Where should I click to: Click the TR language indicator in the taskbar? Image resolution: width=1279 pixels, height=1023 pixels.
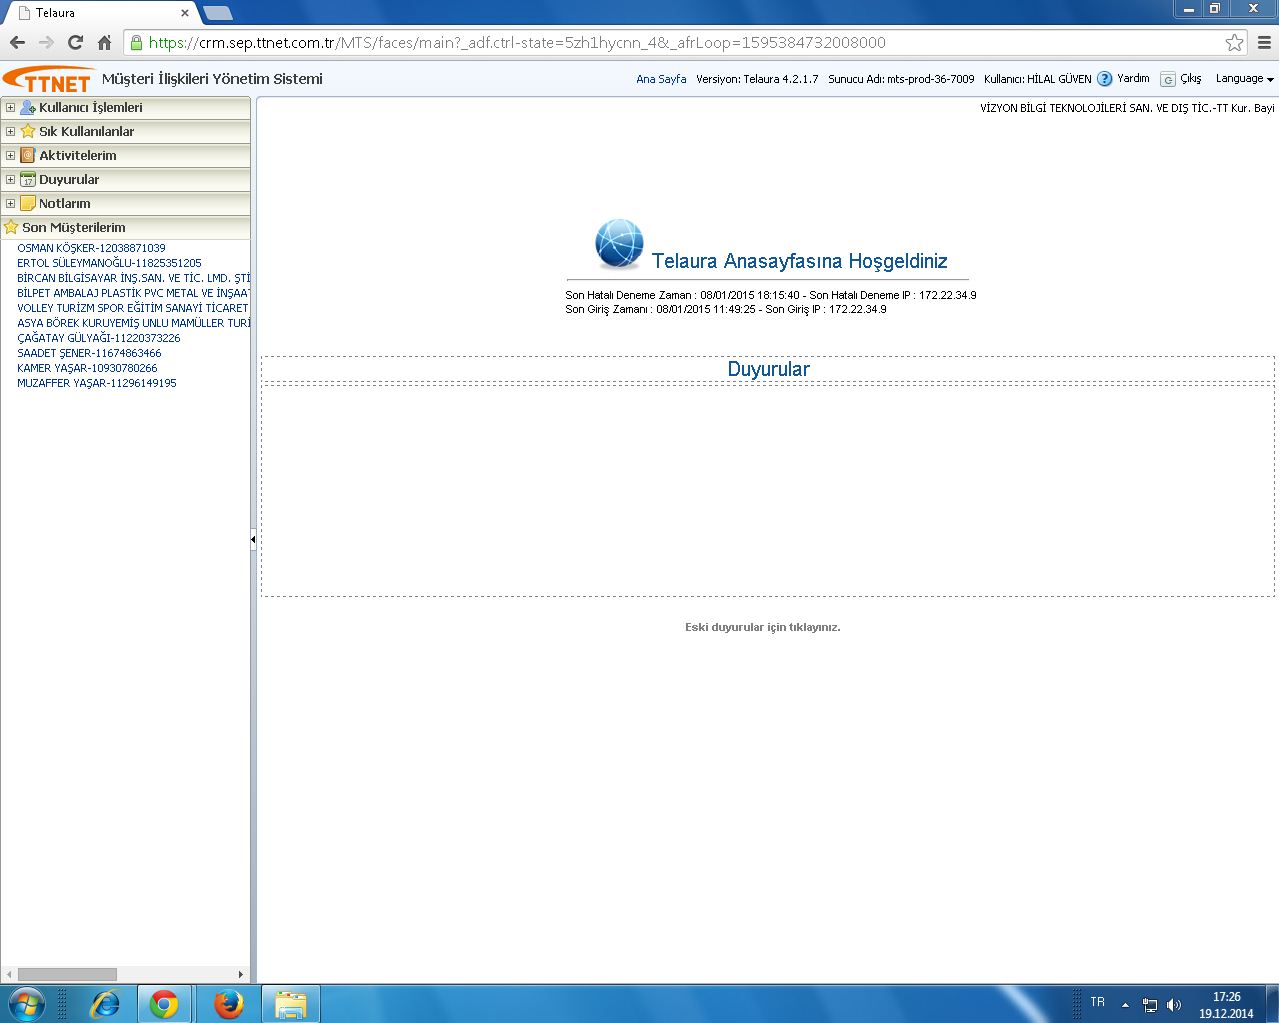pyautogui.click(x=1098, y=1002)
